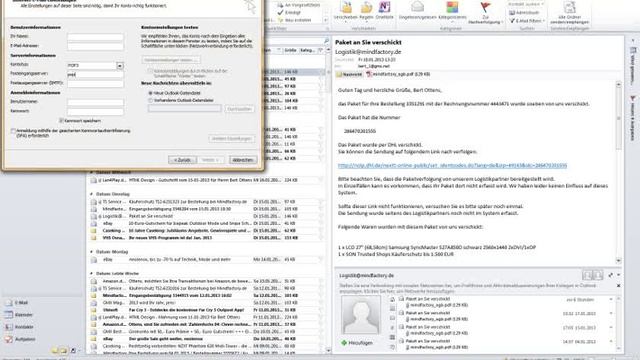
Task: Open Kalender in navigation pane
Action: point(19,315)
